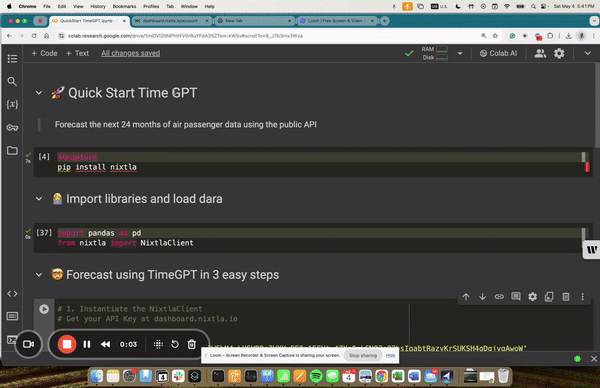
Task: Open the Share notebook people icon
Action: click(x=540, y=53)
